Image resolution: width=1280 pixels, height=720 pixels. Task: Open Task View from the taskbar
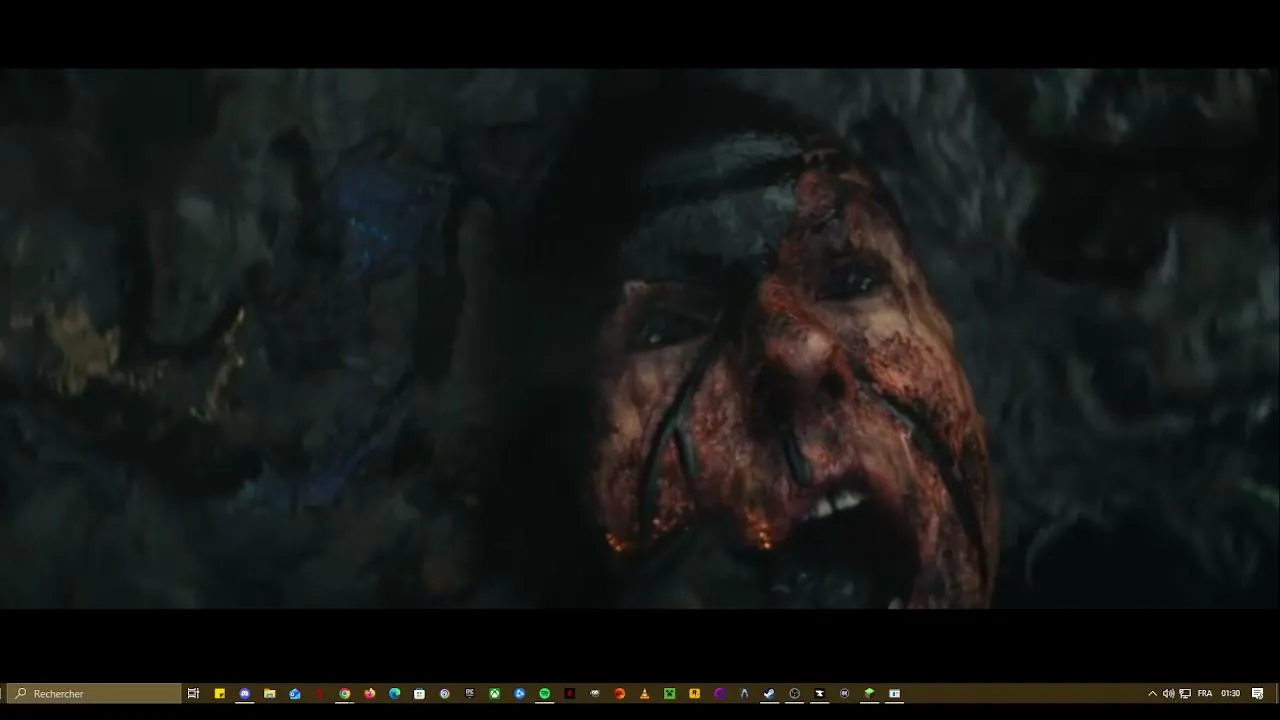click(194, 693)
